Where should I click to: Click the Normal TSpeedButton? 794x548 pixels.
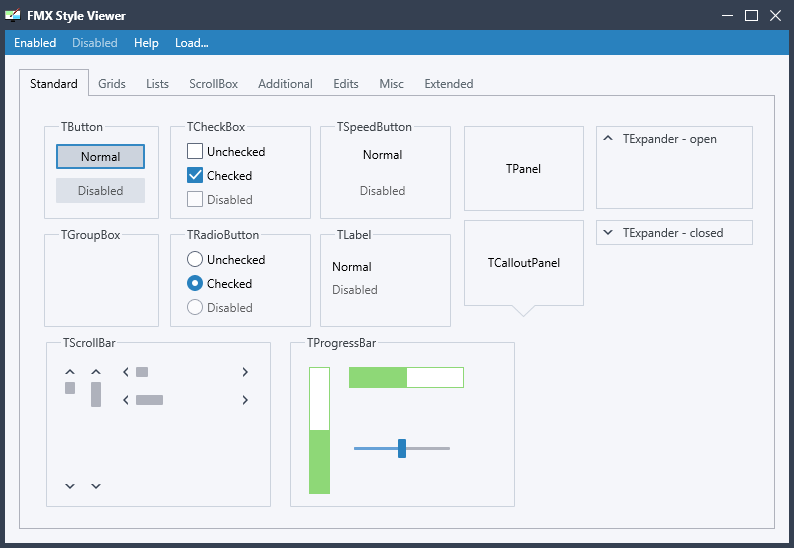click(383, 155)
